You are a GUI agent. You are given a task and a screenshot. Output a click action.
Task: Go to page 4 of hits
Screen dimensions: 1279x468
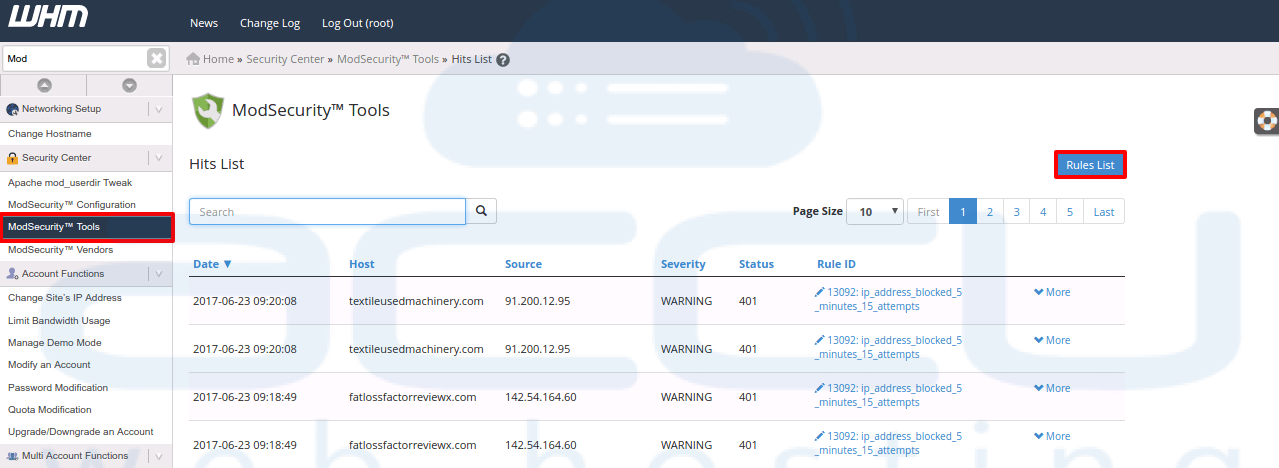tap(1043, 211)
